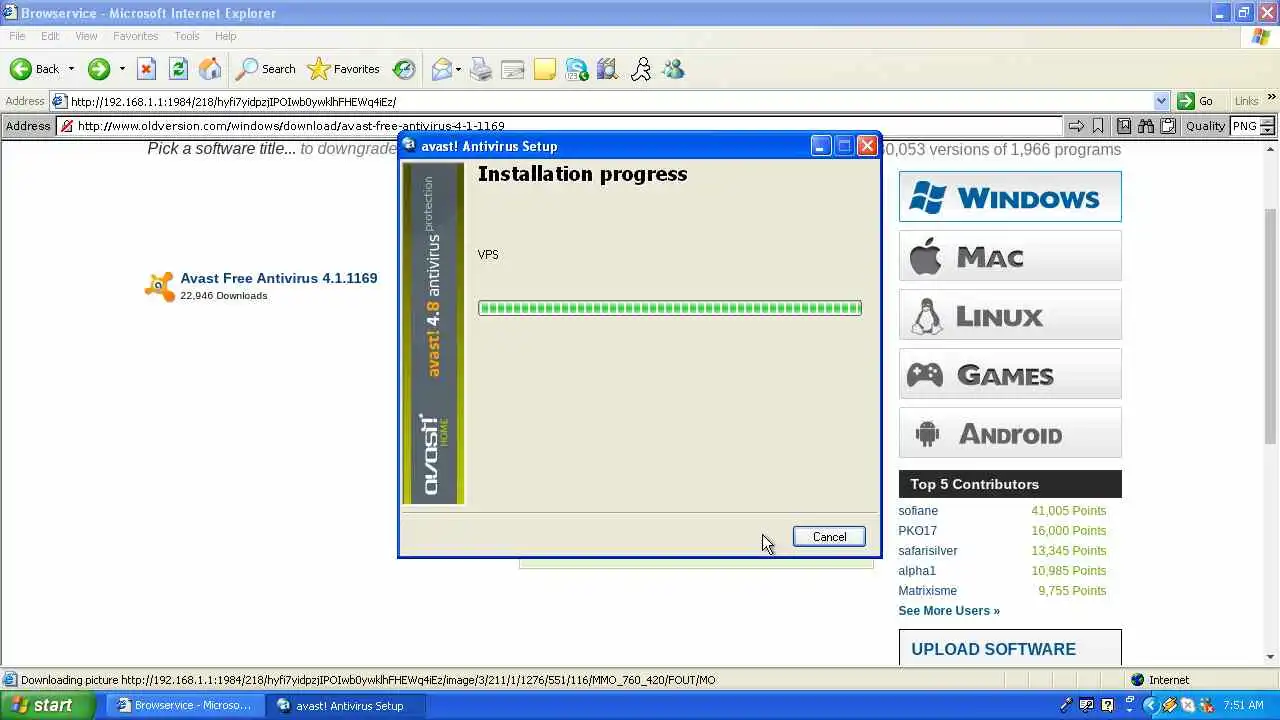Cancel the avast! installation
Viewport: 1280px width, 720px height.
(x=829, y=537)
